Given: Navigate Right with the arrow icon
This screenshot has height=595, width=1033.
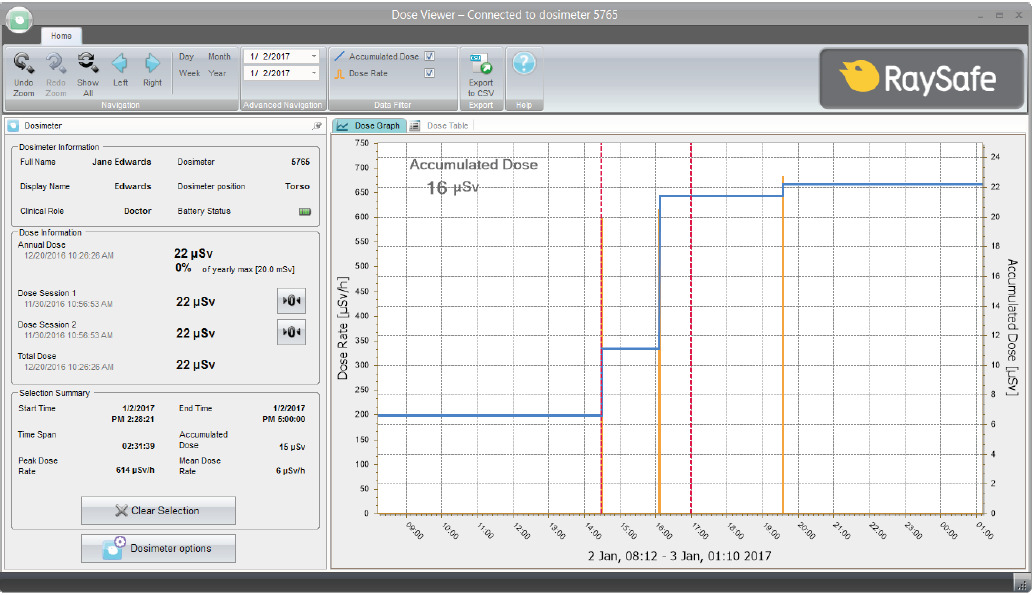Looking at the screenshot, I should click(152, 63).
